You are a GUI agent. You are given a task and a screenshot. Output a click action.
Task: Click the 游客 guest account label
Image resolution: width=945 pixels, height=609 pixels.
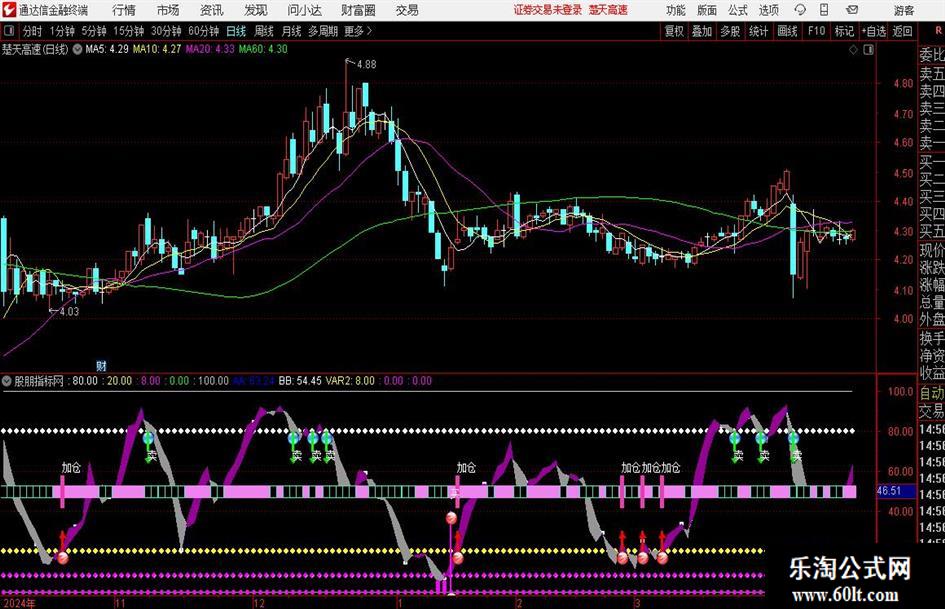point(904,10)
